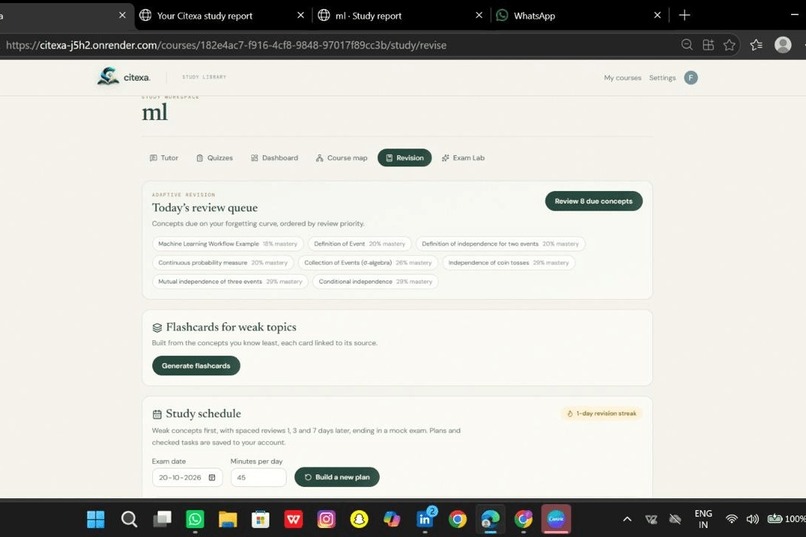Select the Revision tab
806x537 pixels.
coord(405,158)
